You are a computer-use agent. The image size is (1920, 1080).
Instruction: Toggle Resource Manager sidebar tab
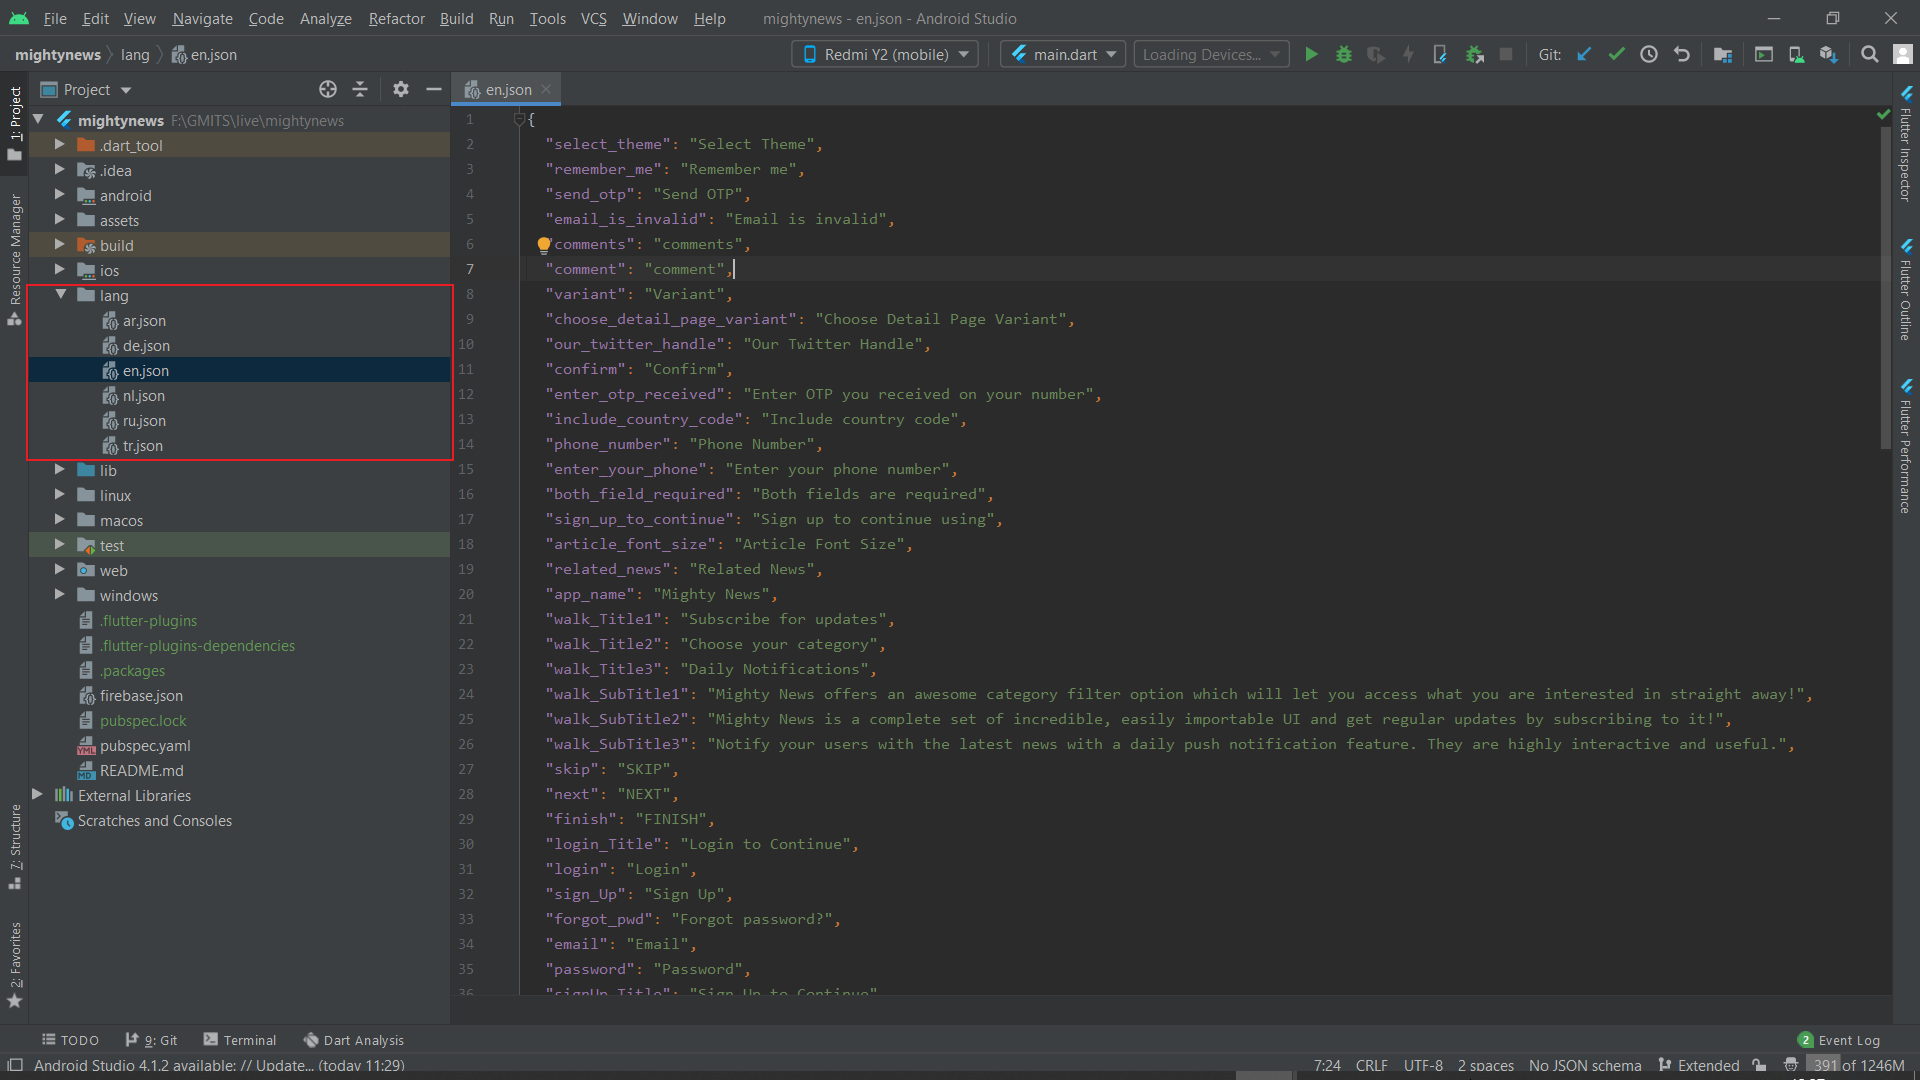pos(15,260)
